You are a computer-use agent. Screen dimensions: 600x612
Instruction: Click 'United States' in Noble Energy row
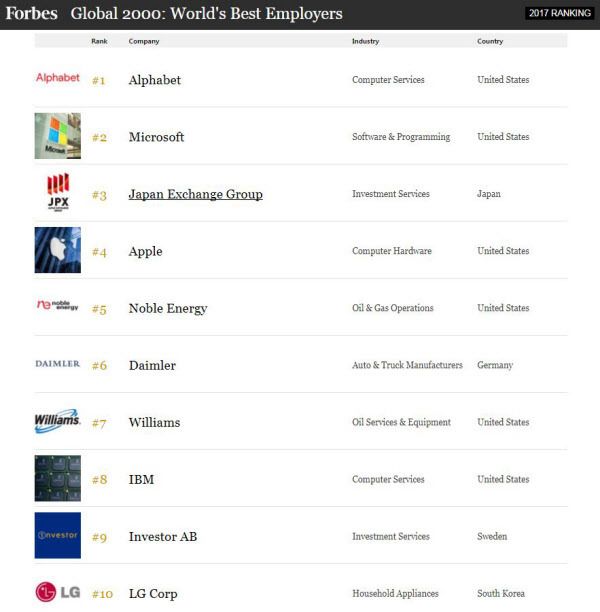503,308
